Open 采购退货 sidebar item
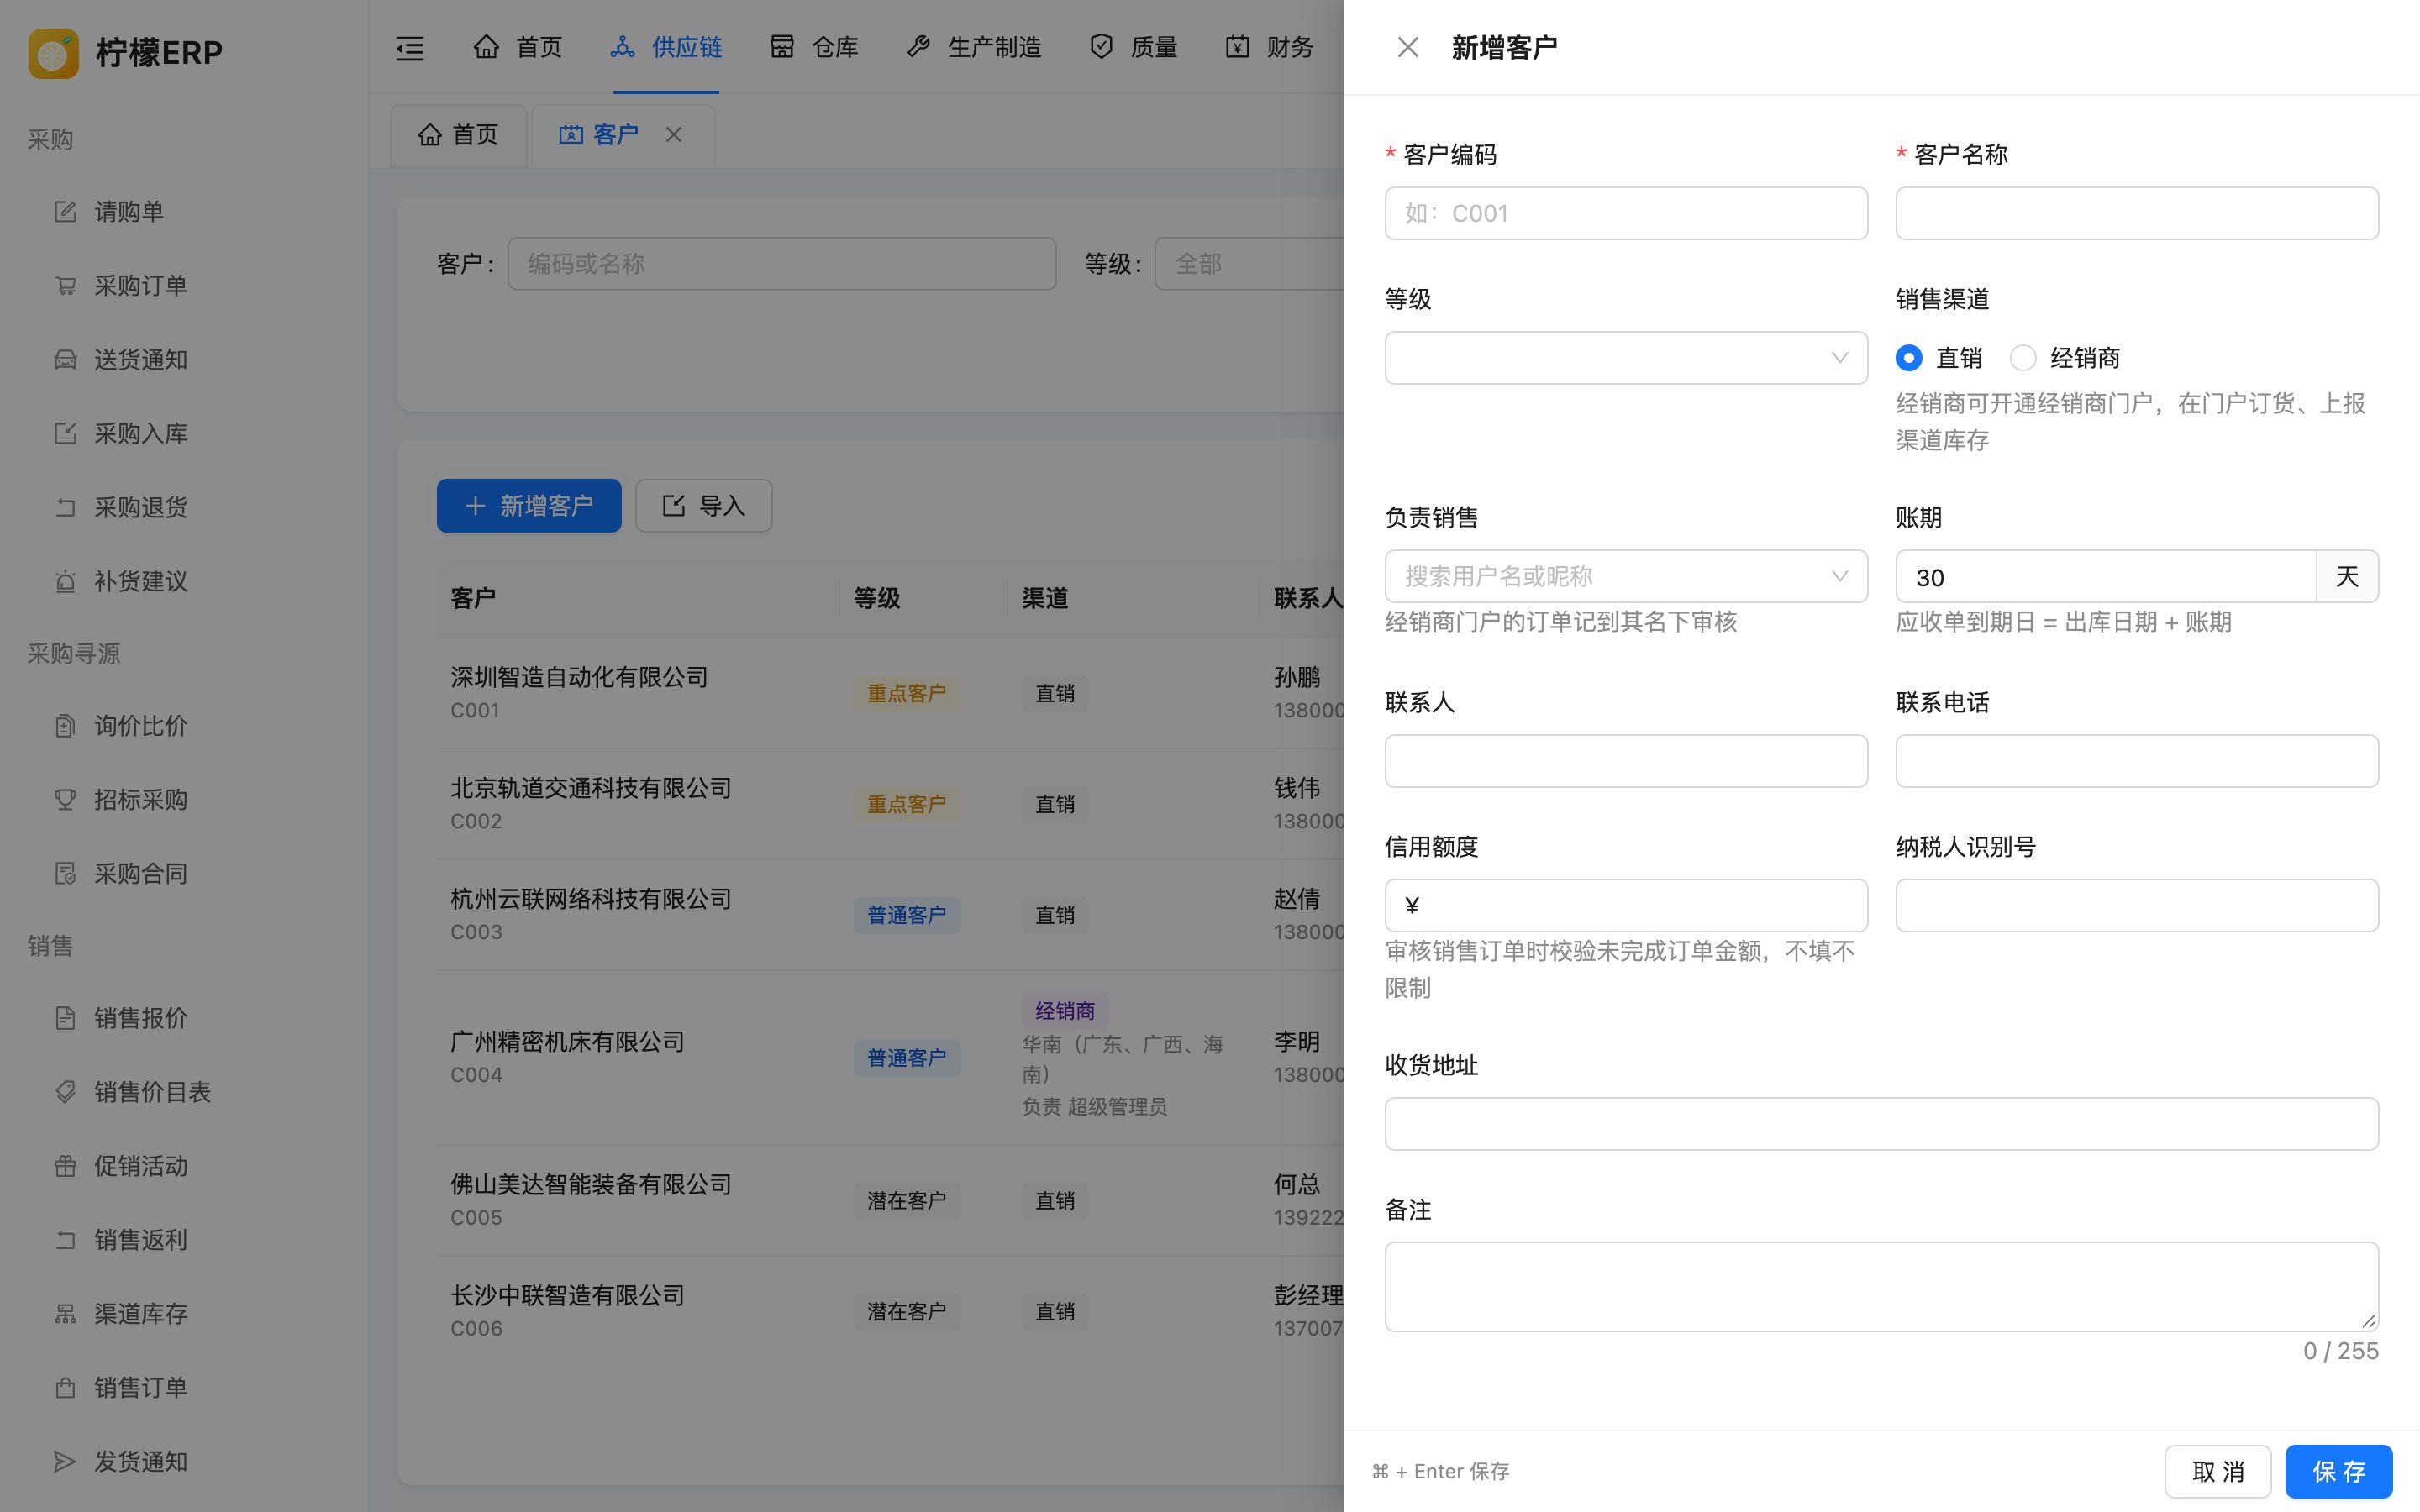The image size is (2420, 1512). tap(184, 507)
